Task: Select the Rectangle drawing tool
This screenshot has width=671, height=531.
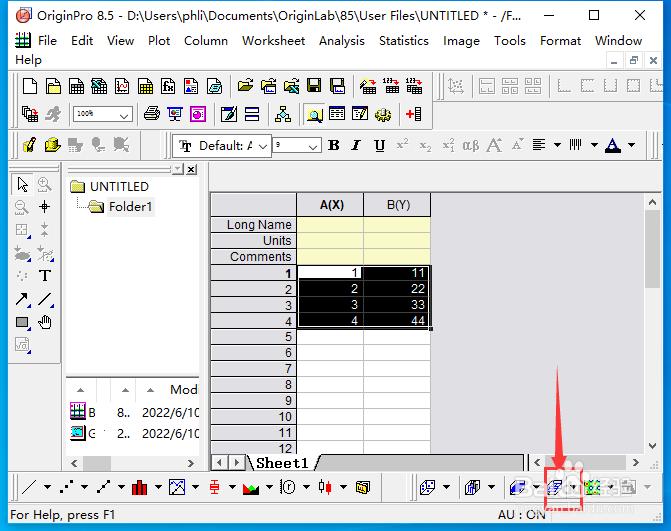Action: click(x=22, y=322)
